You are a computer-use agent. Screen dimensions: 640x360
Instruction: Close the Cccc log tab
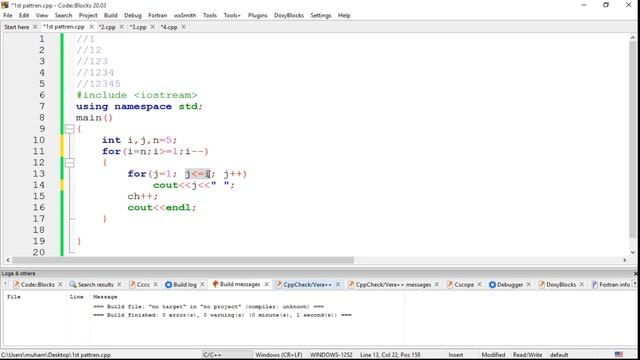click(x=156, y=284)
